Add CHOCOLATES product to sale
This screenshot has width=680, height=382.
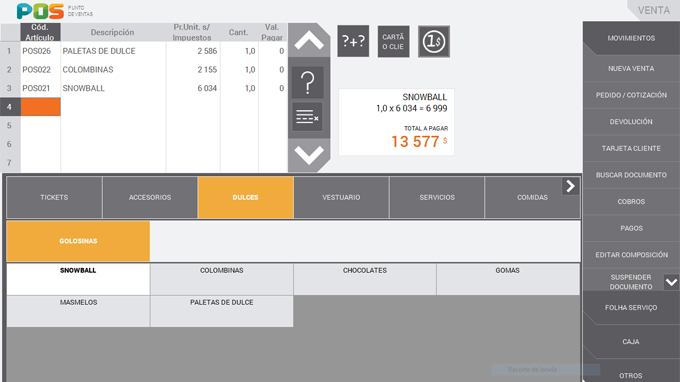[365, 279]
